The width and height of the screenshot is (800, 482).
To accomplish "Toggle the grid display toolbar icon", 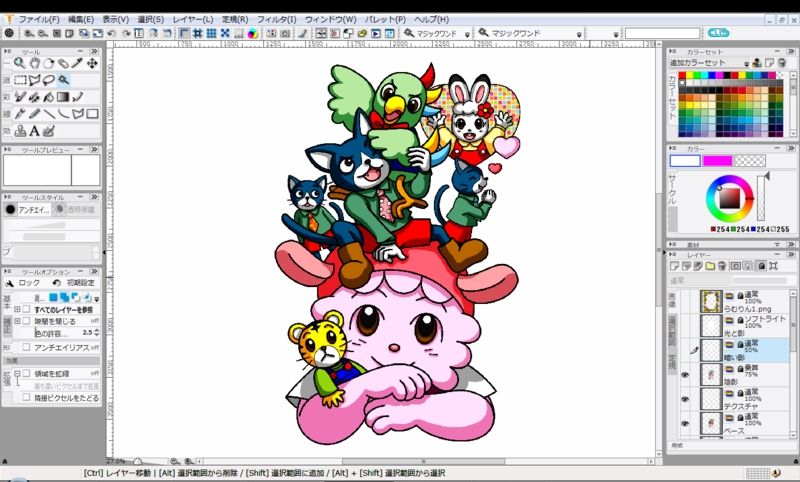I will pyautogui.click(x=211, y=33).
